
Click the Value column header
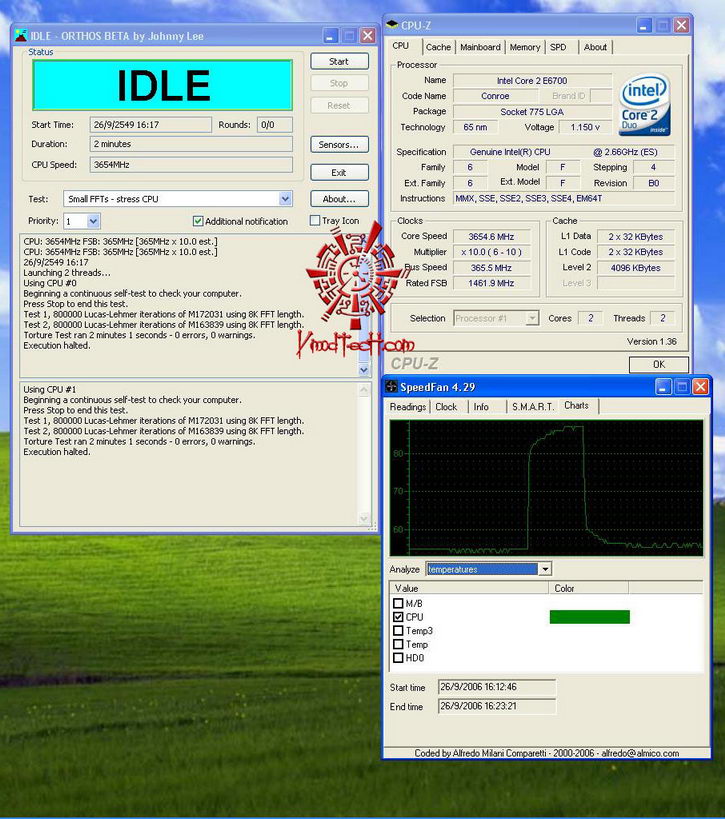coord(470,588)
